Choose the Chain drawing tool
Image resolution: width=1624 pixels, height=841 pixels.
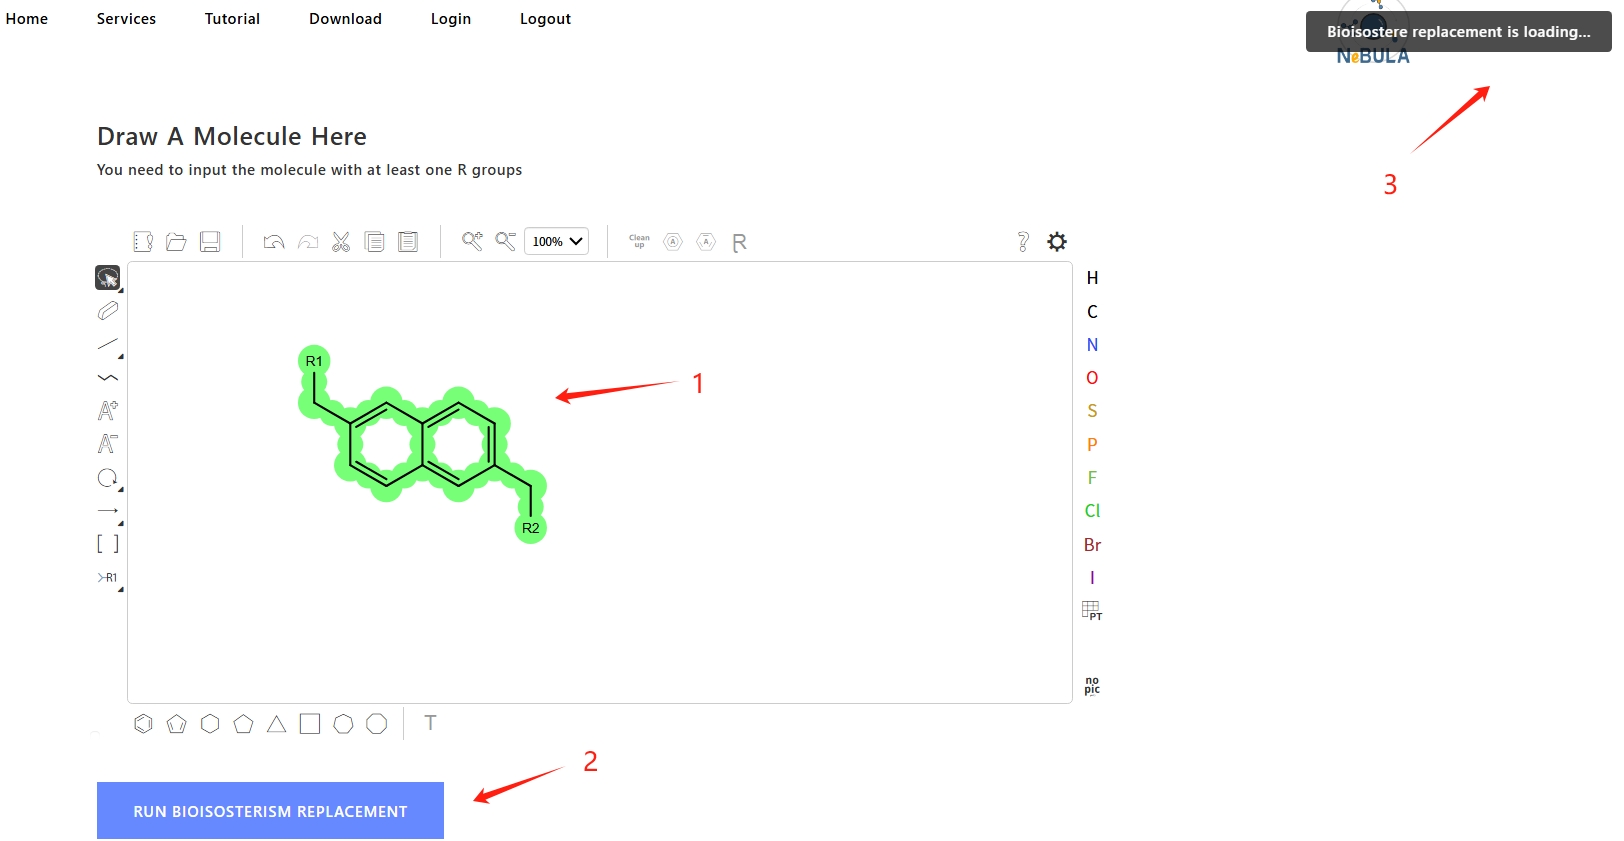pos(108,378)
